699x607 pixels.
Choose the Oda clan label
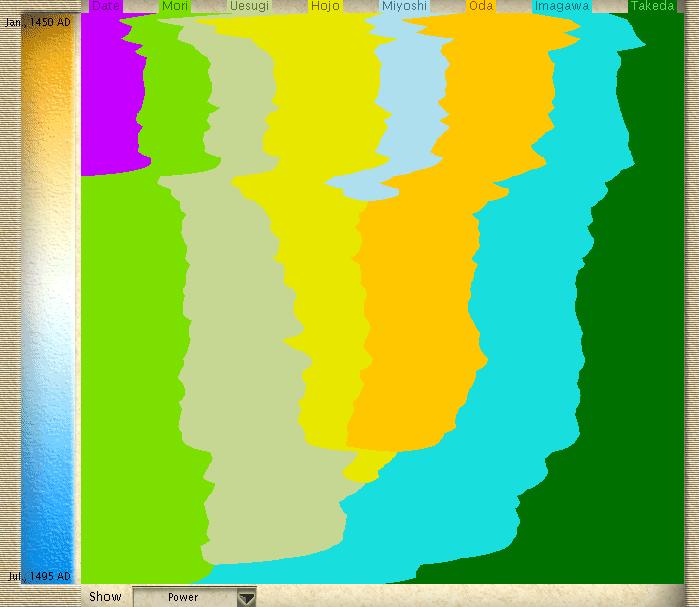coord(481,6)
